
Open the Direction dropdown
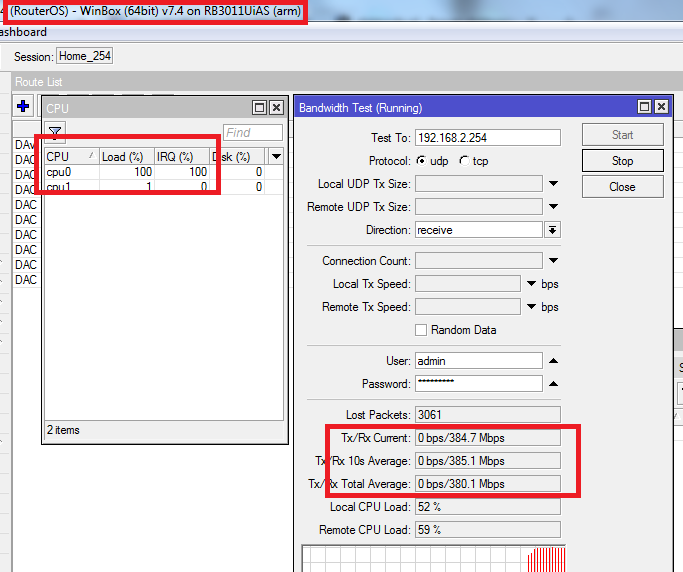pyautogui.click(x=552, y=230)
